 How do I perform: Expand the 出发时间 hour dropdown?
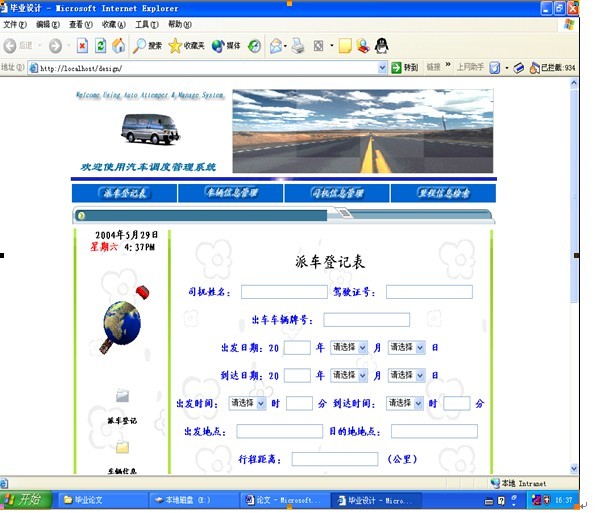coord(247,403)
